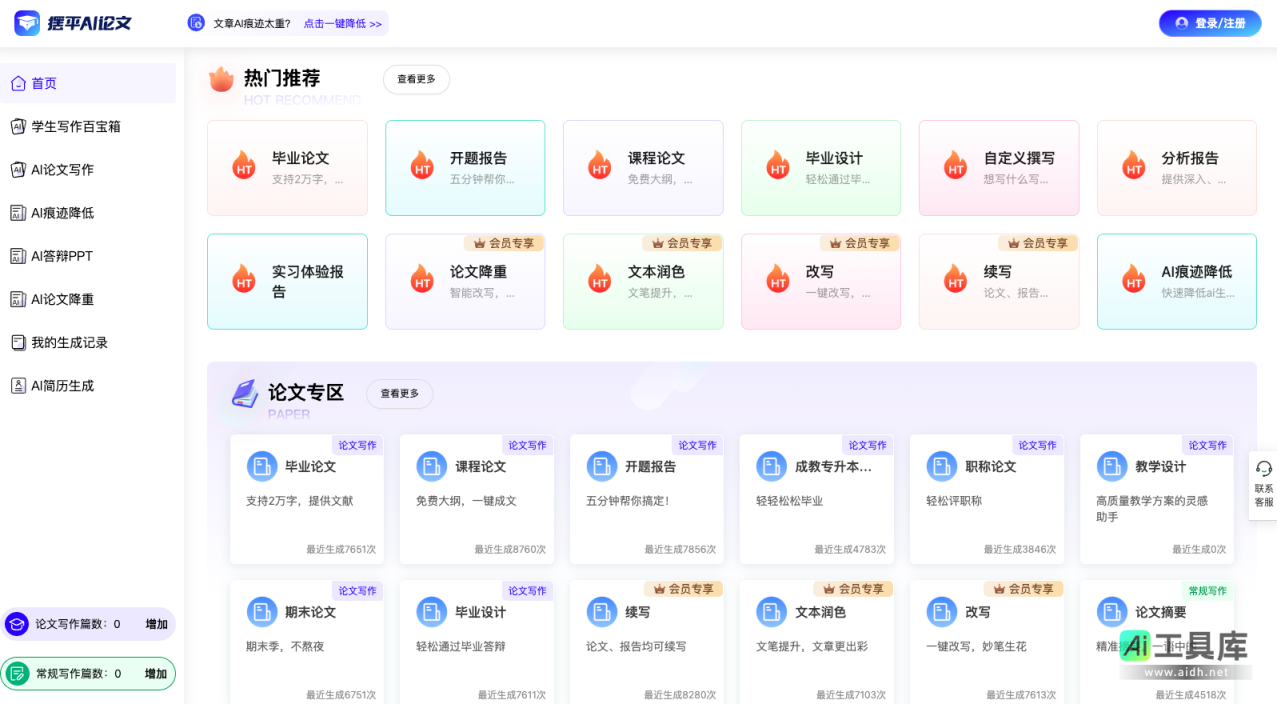Select AI论文写作 in the sidebar menu
The image size is (1277, 704).
(17, 169)
